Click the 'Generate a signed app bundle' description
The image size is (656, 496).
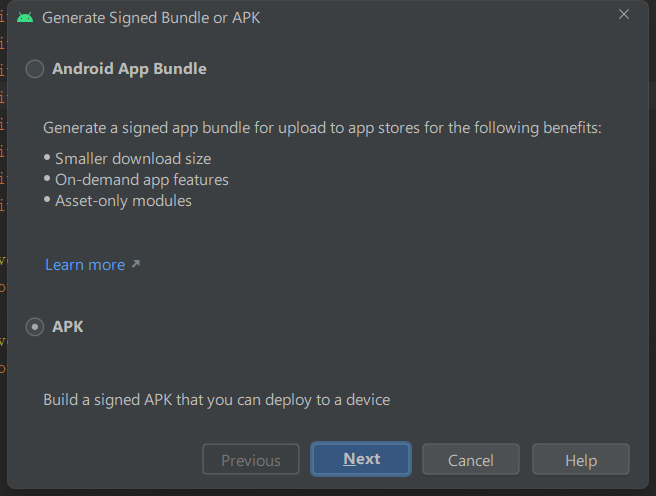[322, 128]
